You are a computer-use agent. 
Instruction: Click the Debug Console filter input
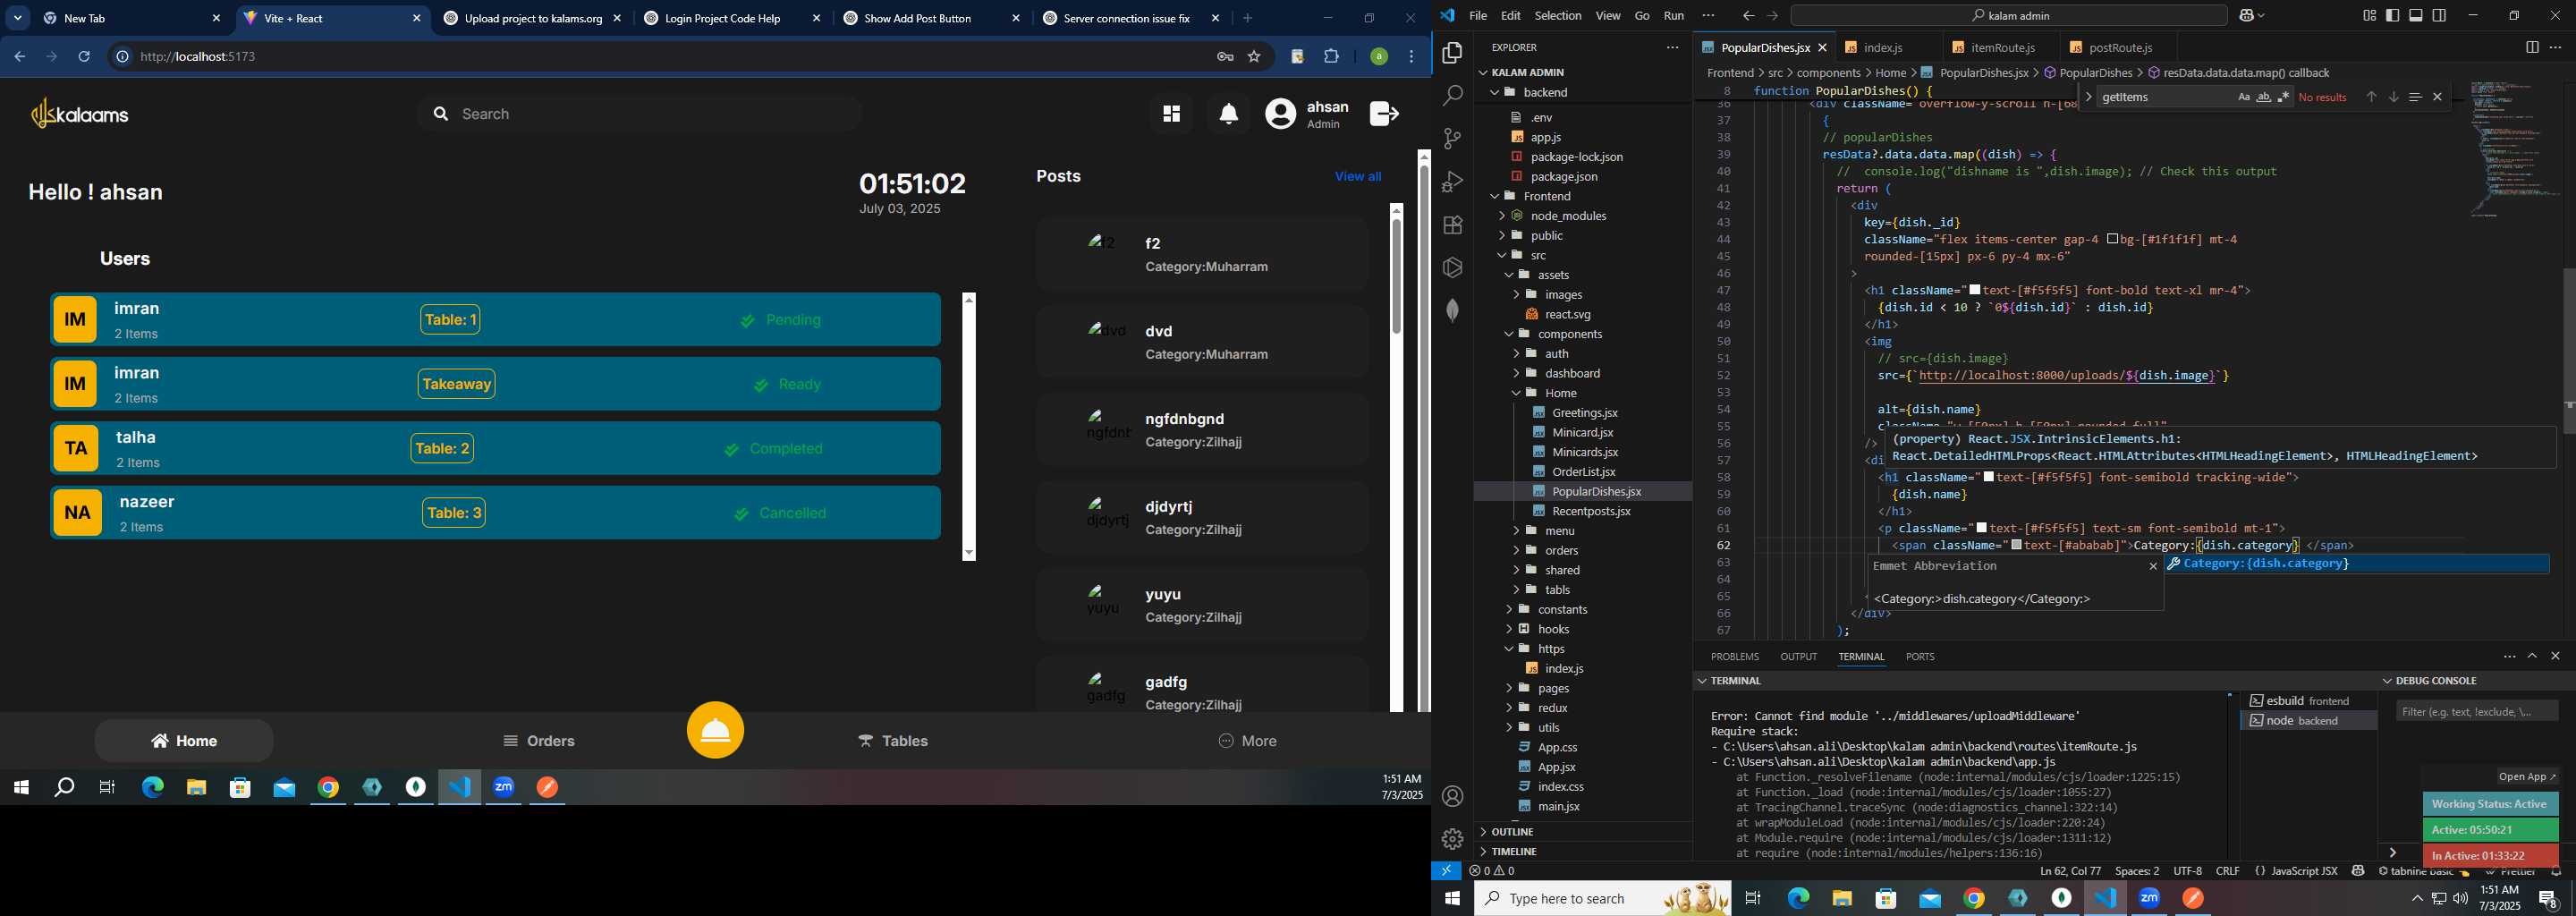(2477, 711)
